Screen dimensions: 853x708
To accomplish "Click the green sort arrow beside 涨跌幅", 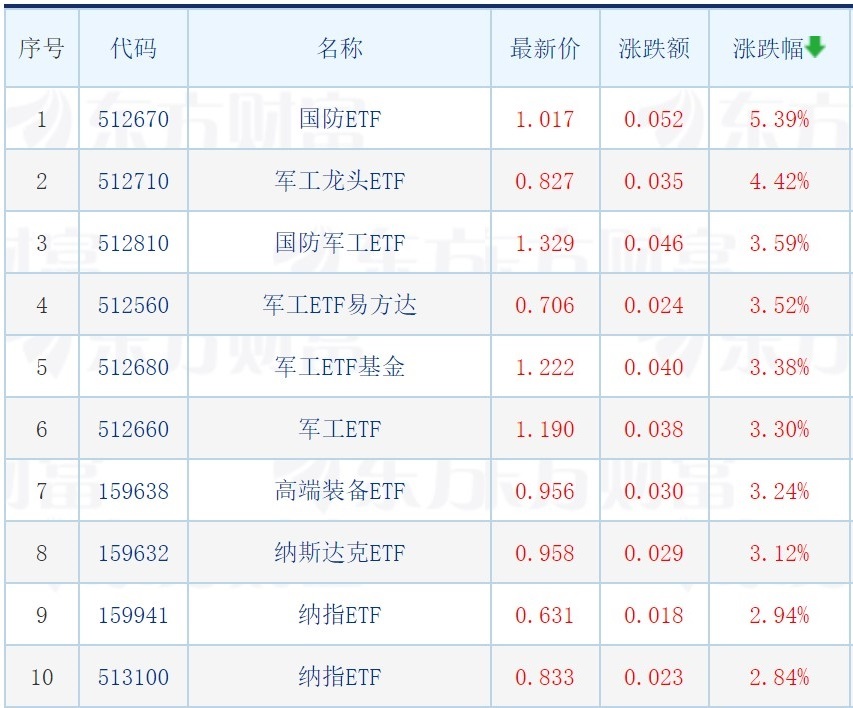I will 815,47.
